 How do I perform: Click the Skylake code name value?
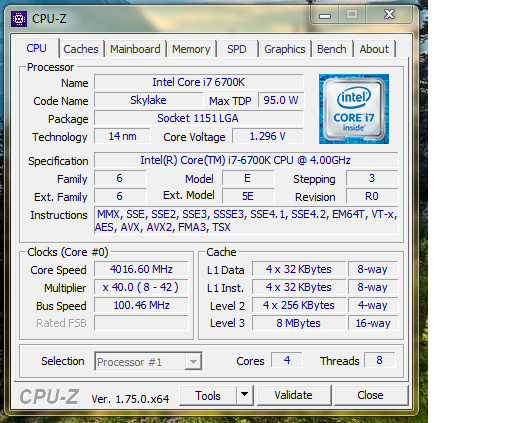pyautogui.click(x=148, y=100)
